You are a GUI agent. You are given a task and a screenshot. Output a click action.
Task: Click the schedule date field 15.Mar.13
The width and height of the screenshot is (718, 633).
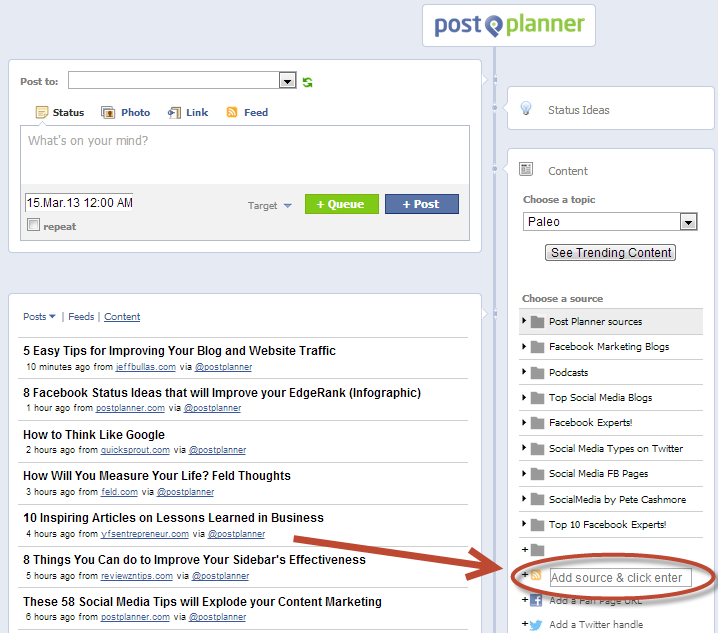79,202
